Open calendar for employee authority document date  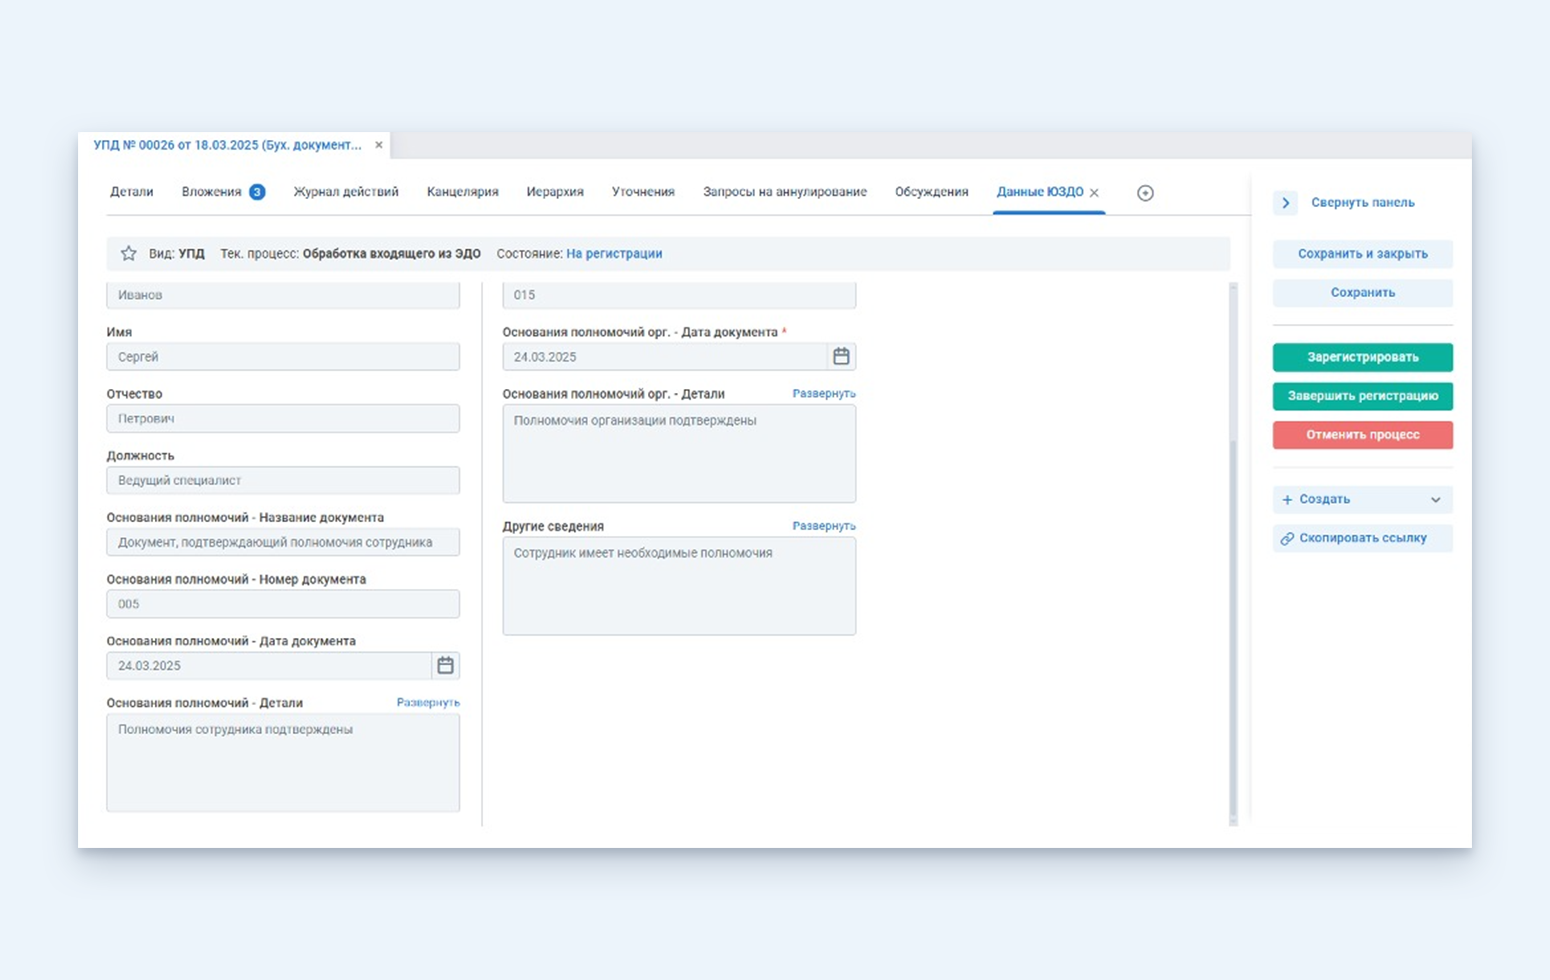coord(445,666)
